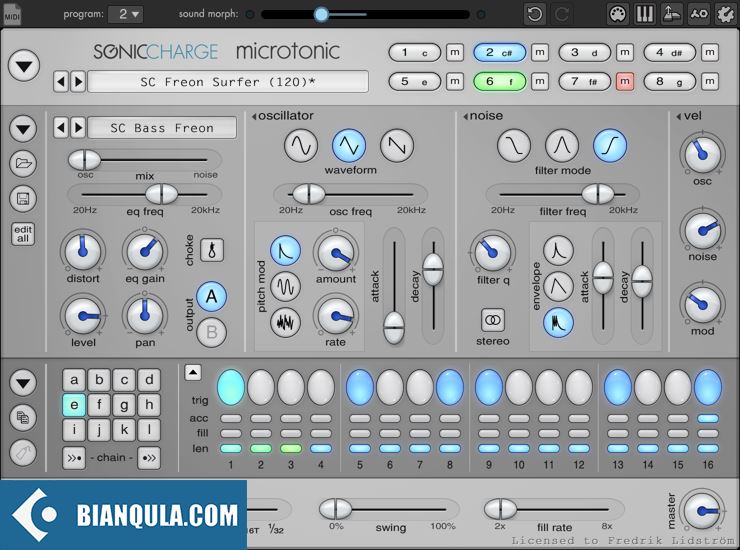
Task: Select drum channel 1 c
Action: [414, 52]
